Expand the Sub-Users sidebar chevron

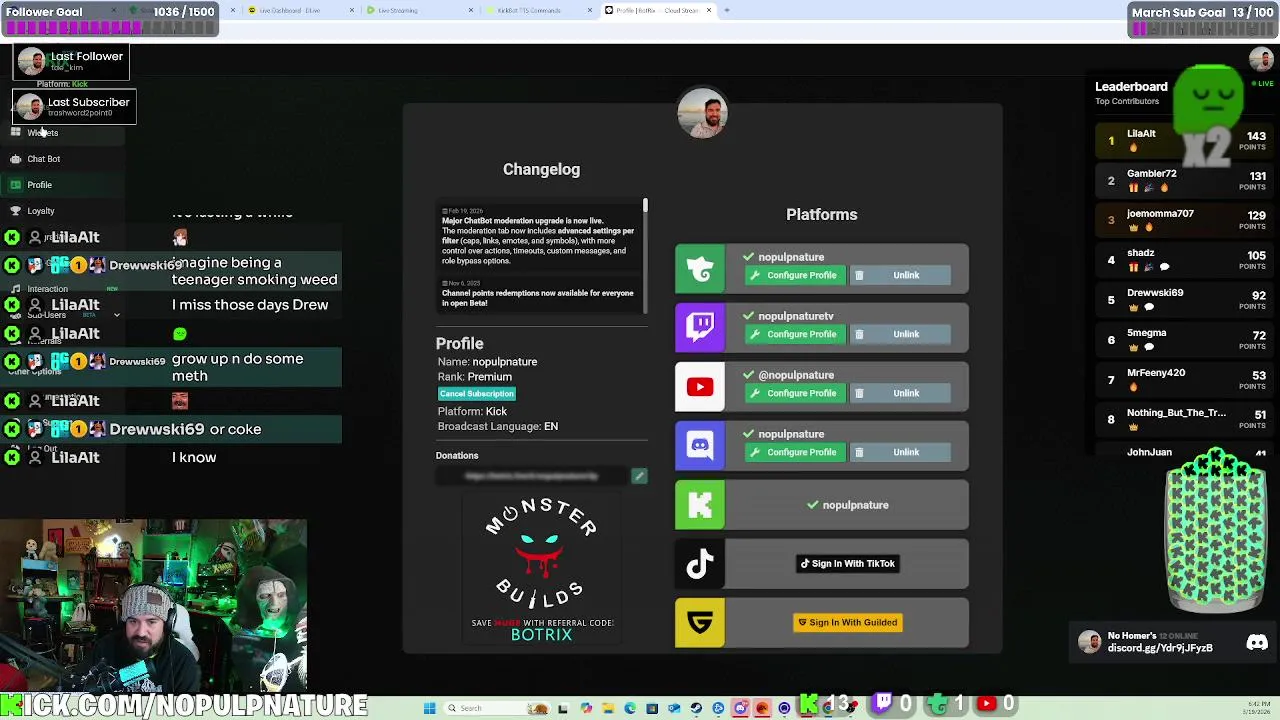click(x=116, y=315)
